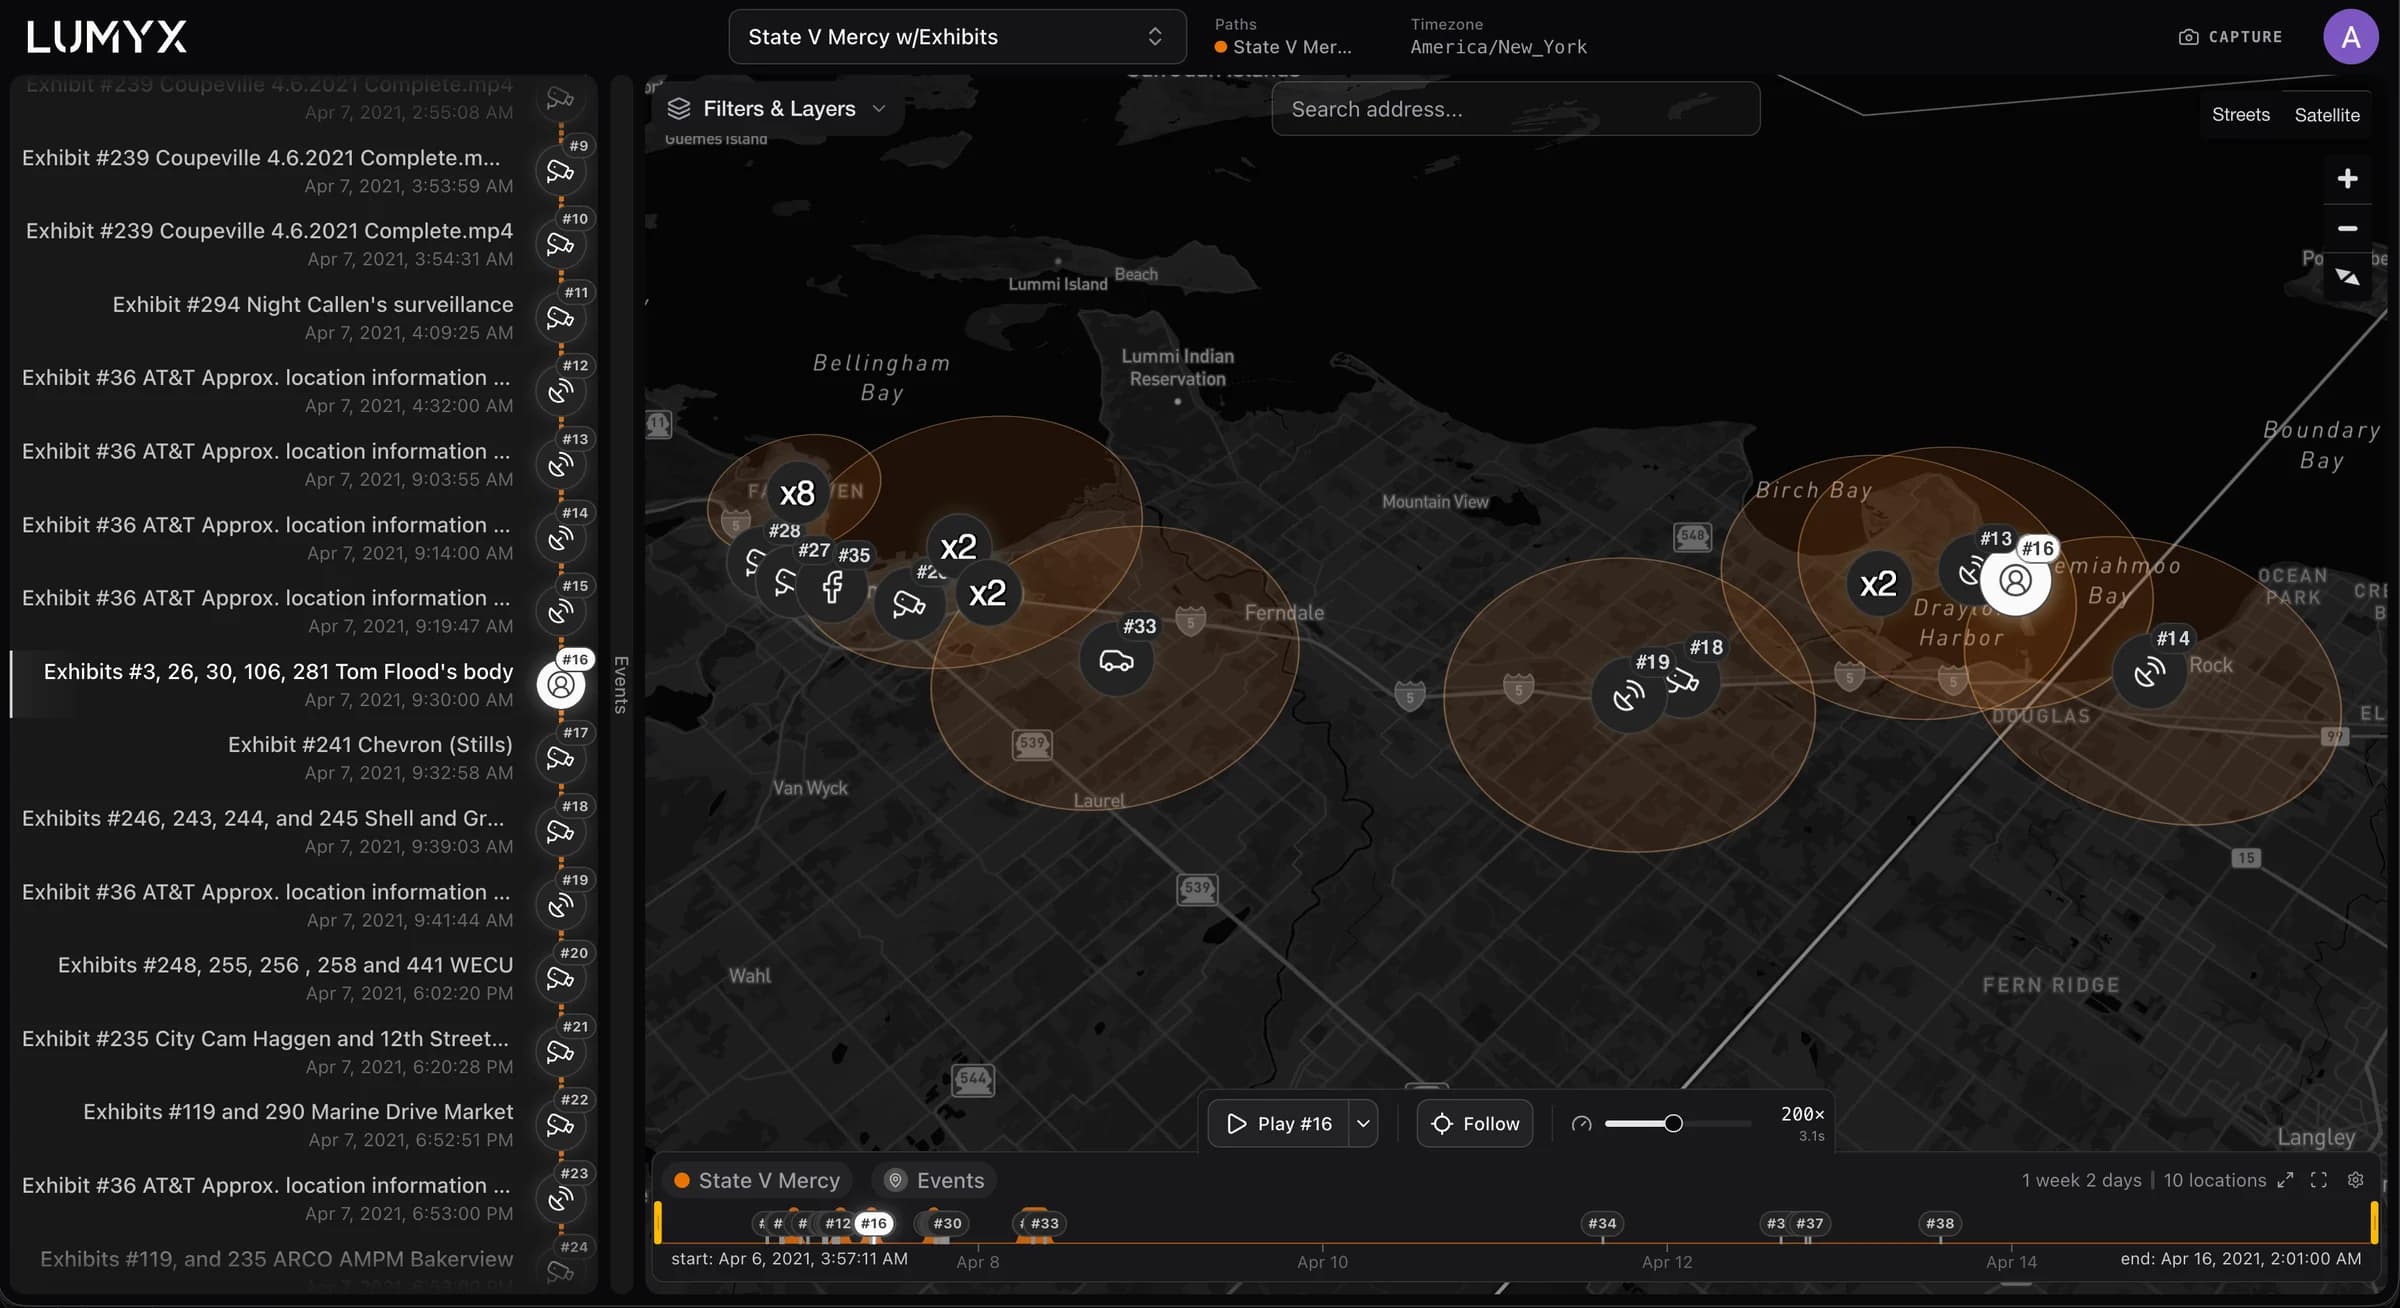Click the cell signal icon for event #12
Image resolution: width=2400 pixels, height=1308 pixels.
pos(561,392)
